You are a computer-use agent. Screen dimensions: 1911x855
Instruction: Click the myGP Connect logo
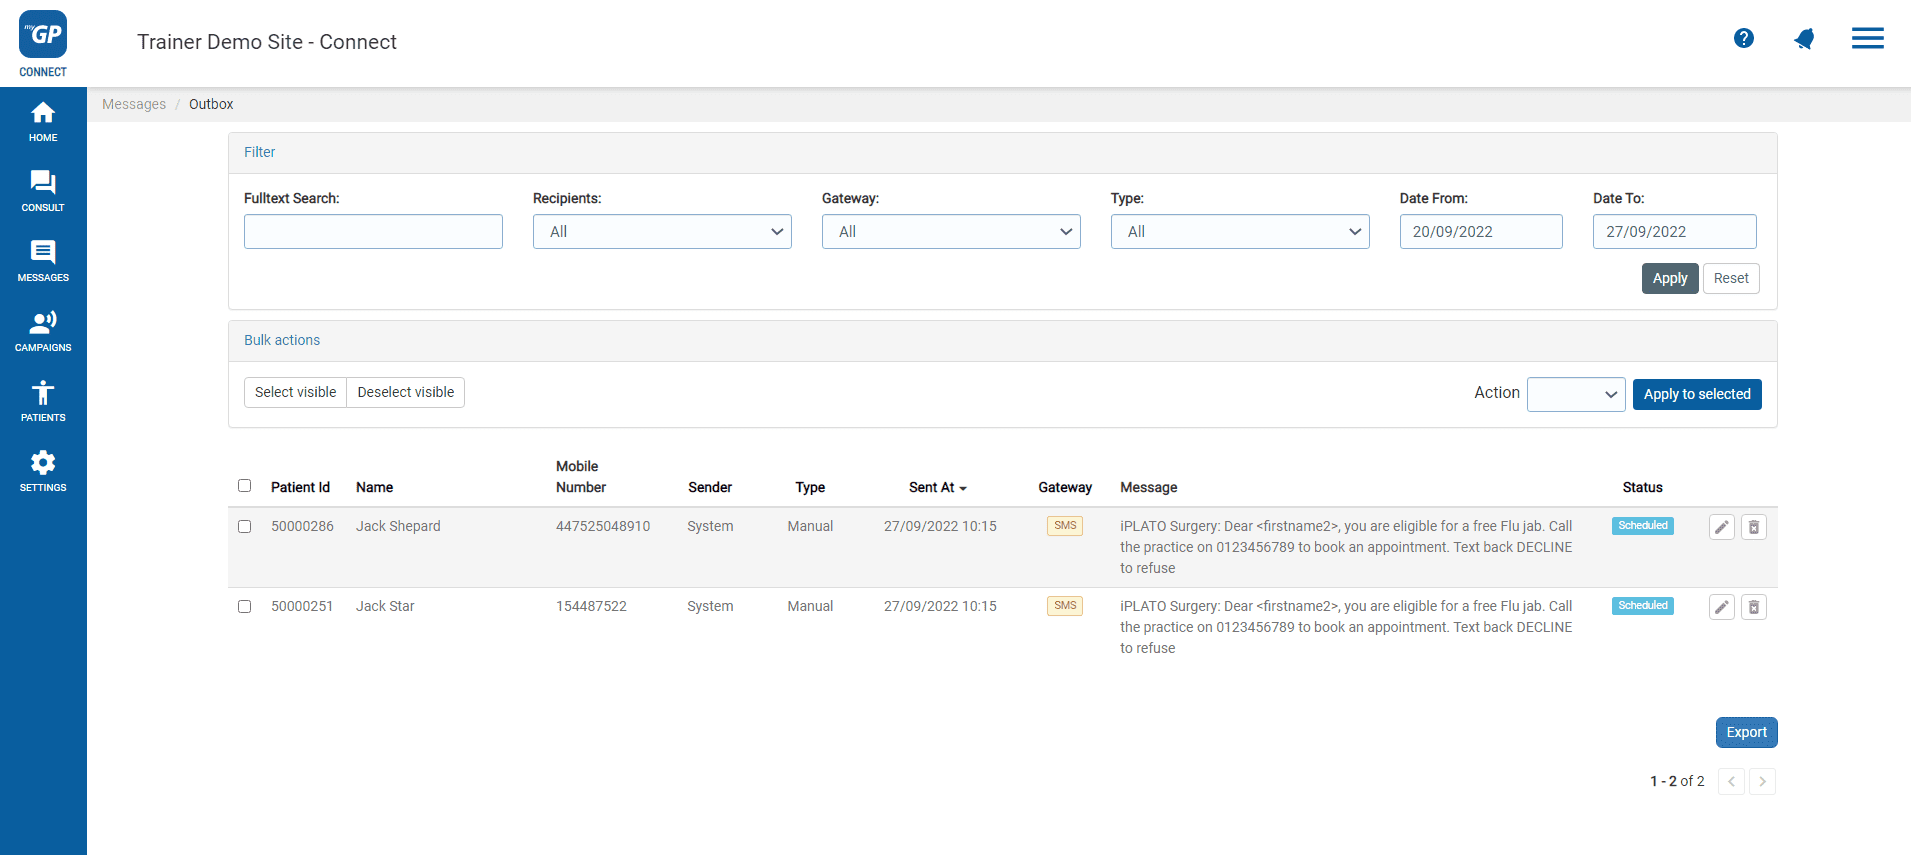click(43, 43)
